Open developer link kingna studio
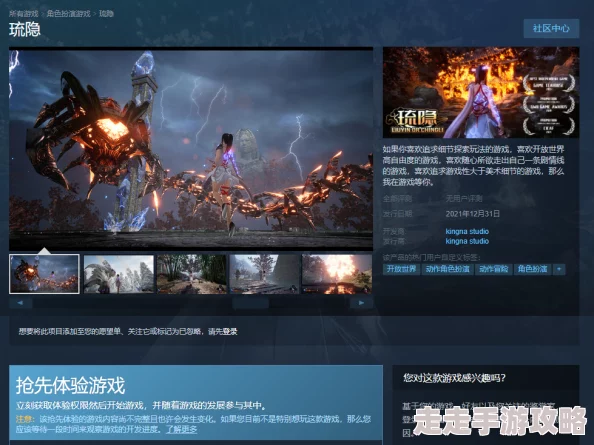 tap(467, 231)
